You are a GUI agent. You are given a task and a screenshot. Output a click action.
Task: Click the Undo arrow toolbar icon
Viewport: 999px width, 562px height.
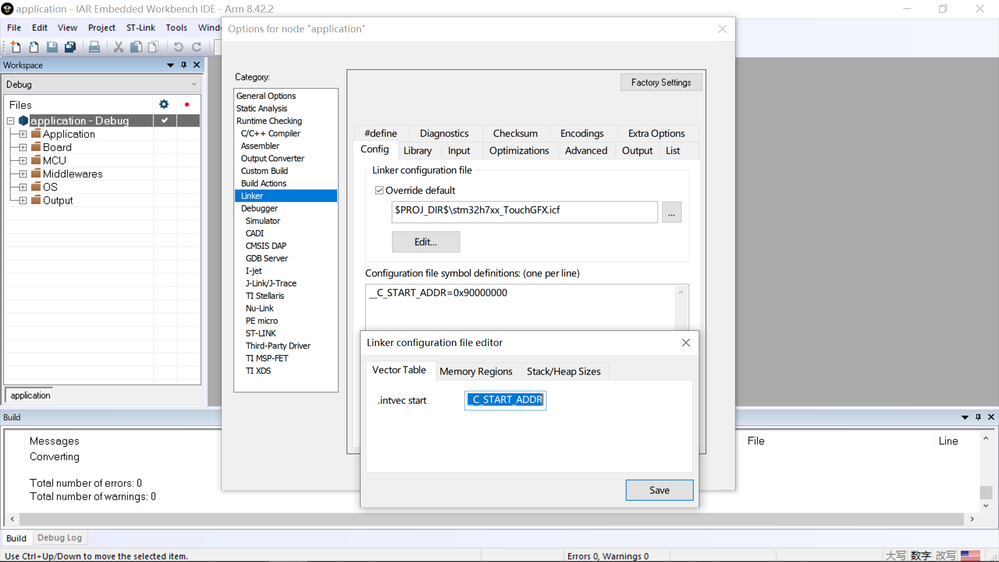[x=178, y=47]
